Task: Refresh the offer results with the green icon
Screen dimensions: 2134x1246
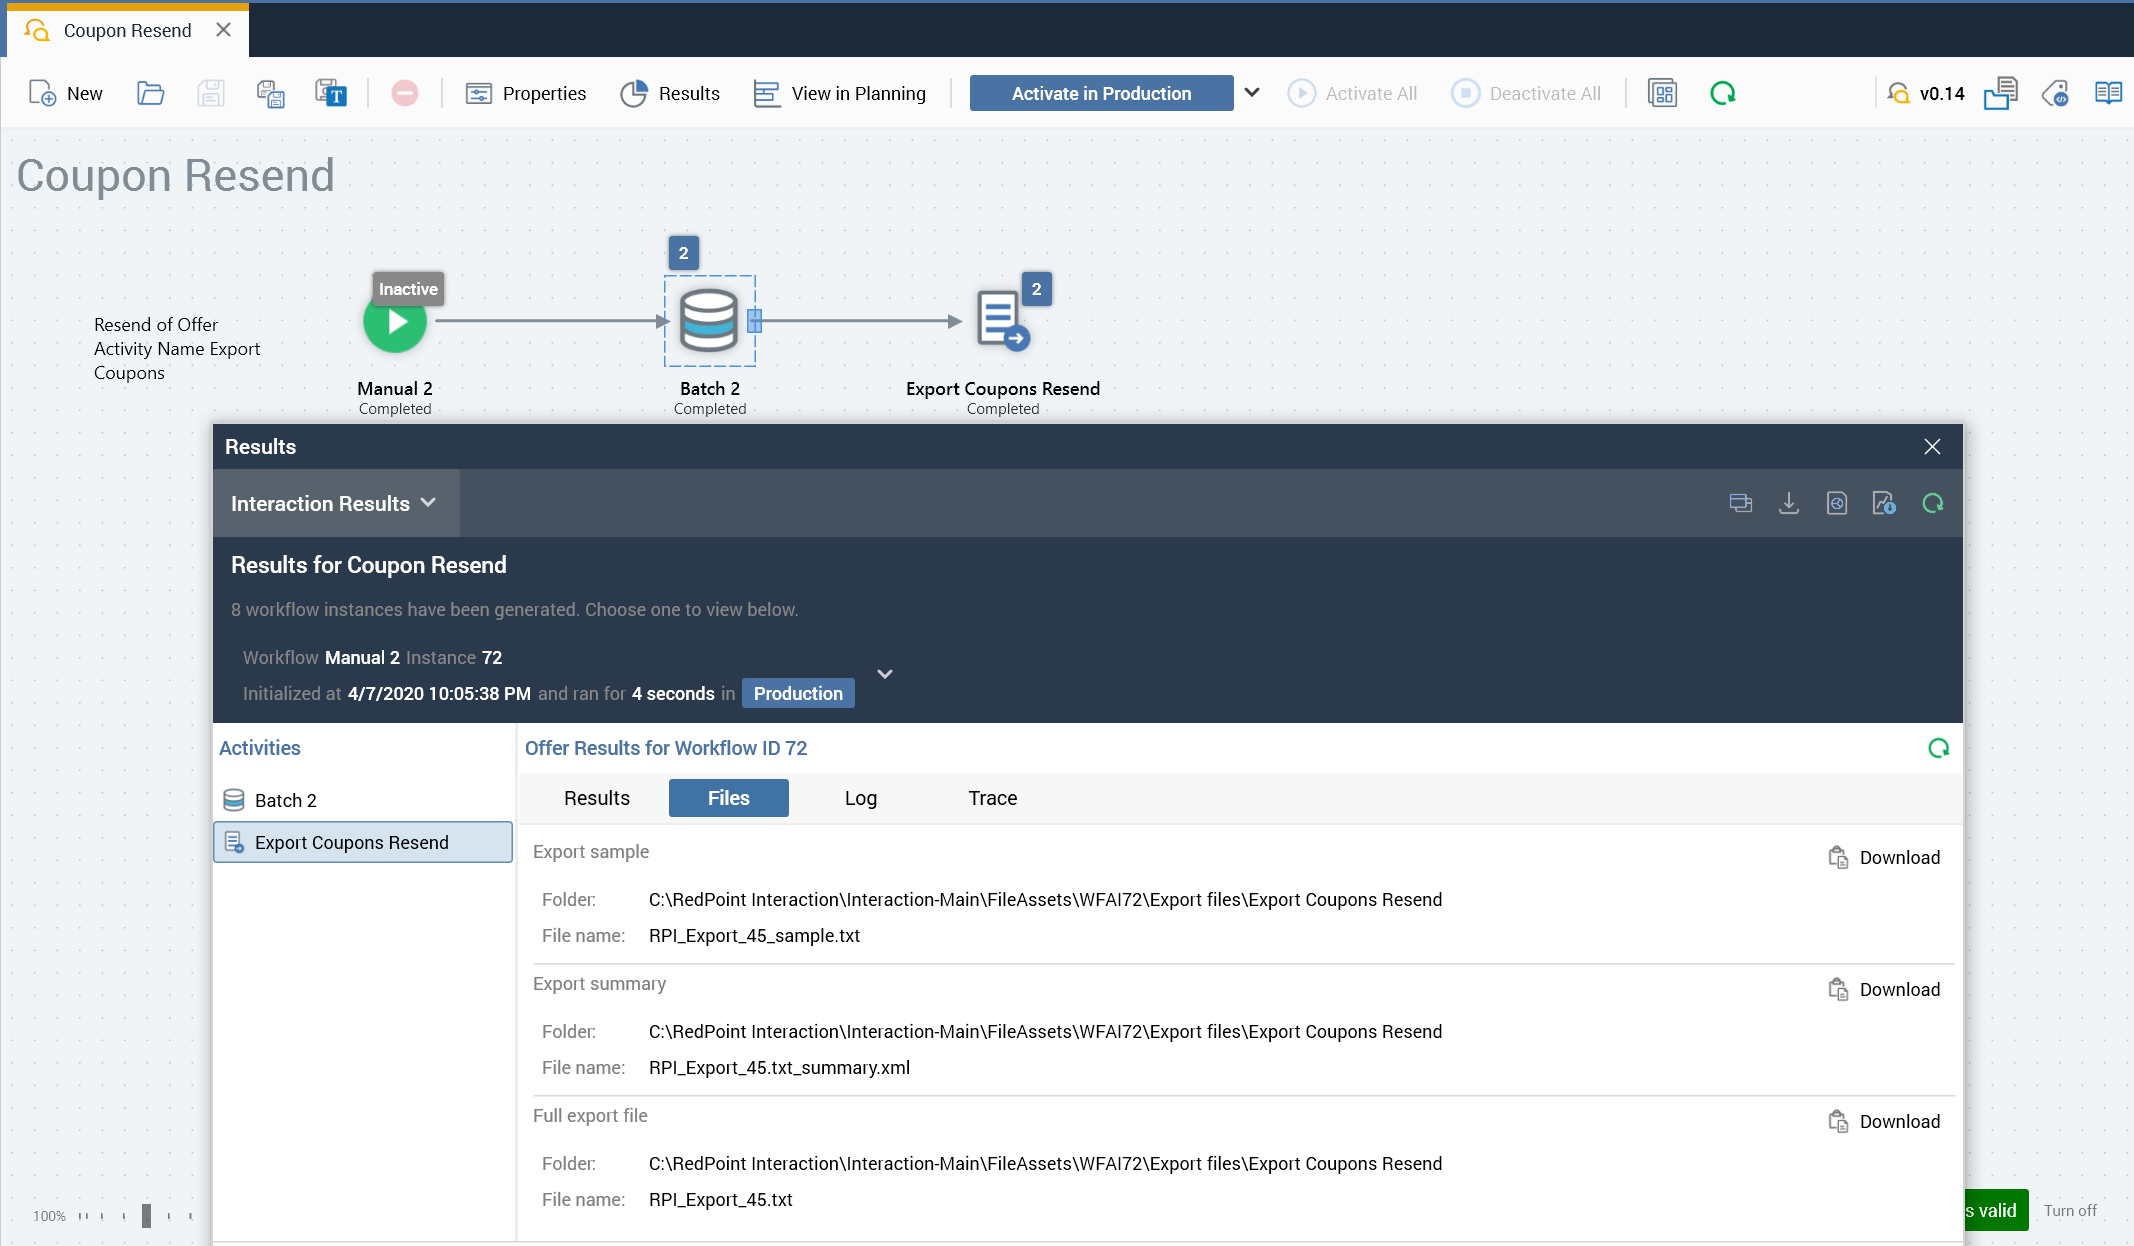Action: 1938,748
